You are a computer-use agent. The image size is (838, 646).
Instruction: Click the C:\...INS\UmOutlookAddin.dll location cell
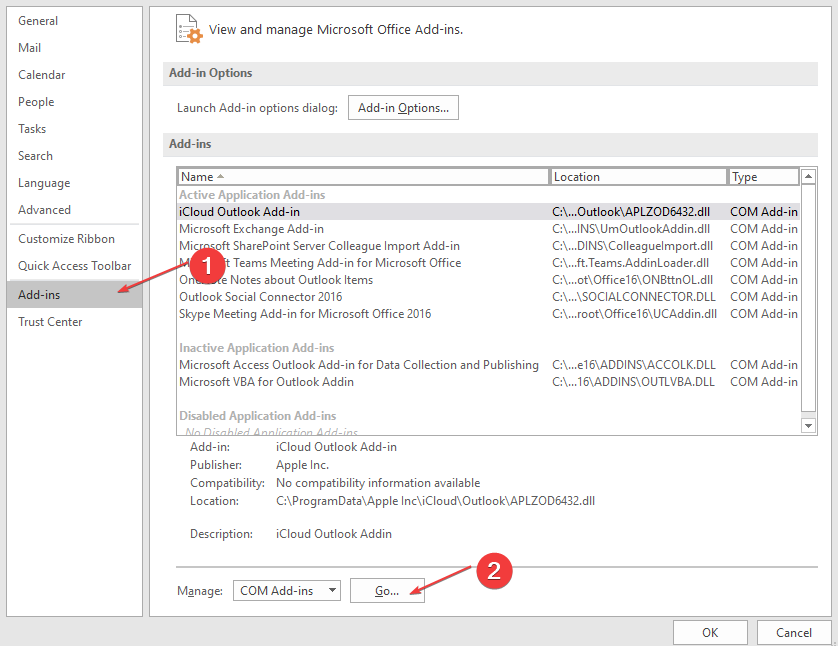pos(631,229)
